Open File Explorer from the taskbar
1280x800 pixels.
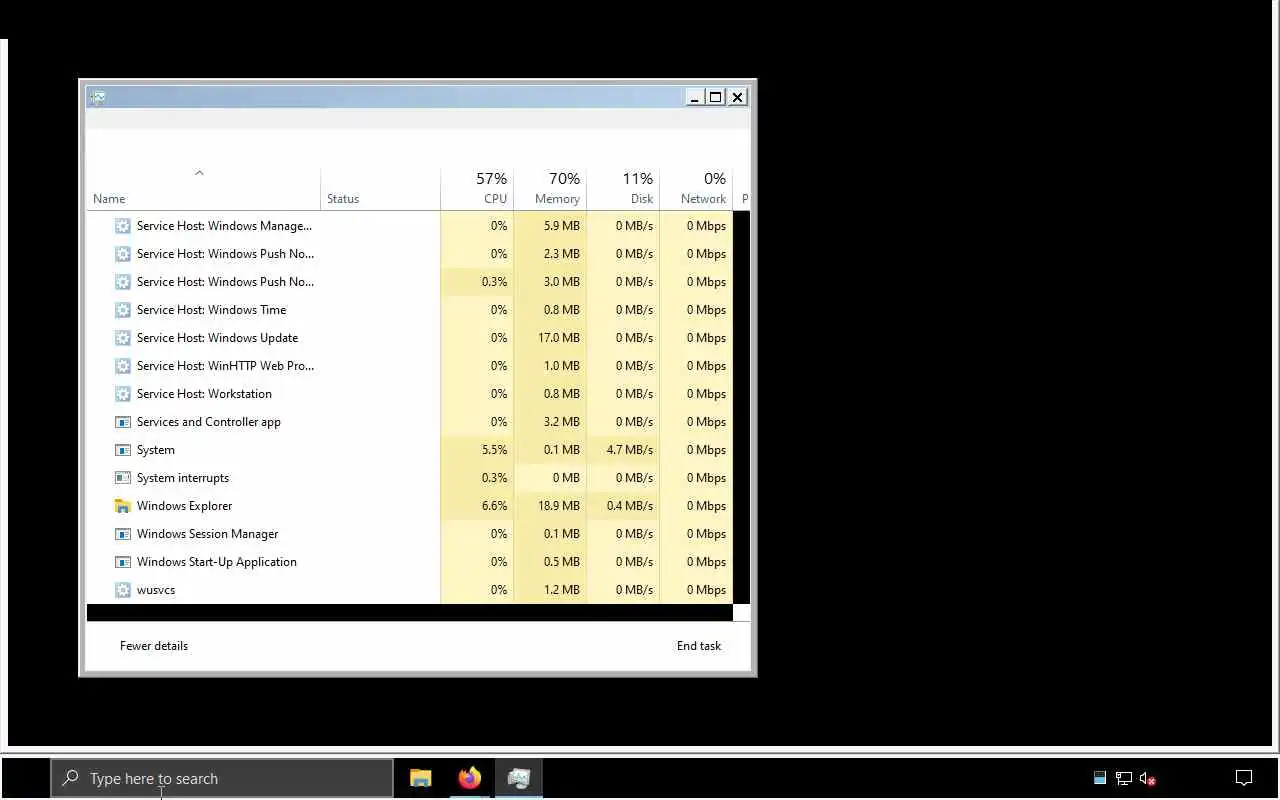tap(421, 778)
